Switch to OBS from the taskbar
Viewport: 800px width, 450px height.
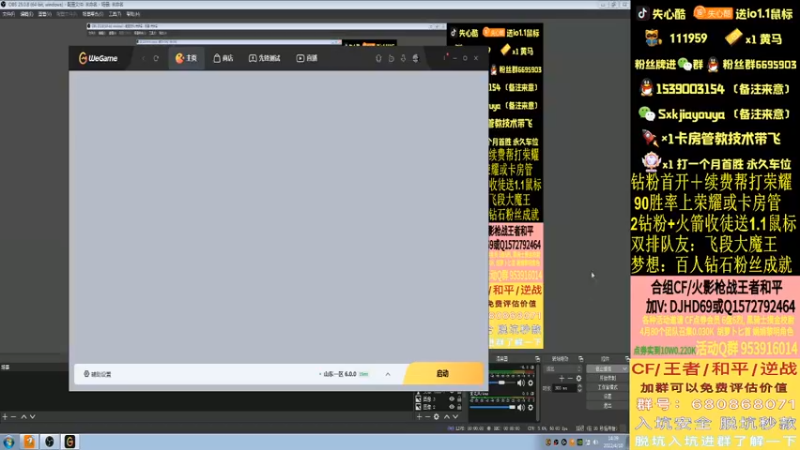pos(49,441)
